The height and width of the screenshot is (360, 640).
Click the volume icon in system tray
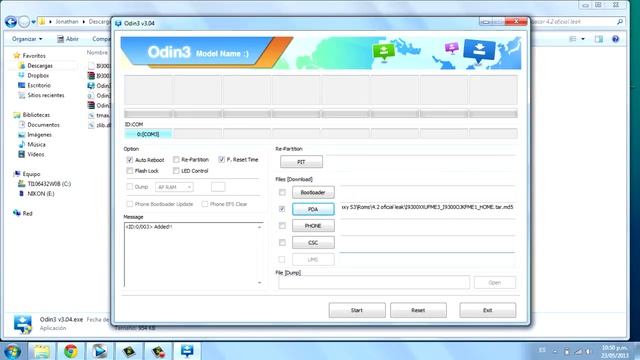588,351
